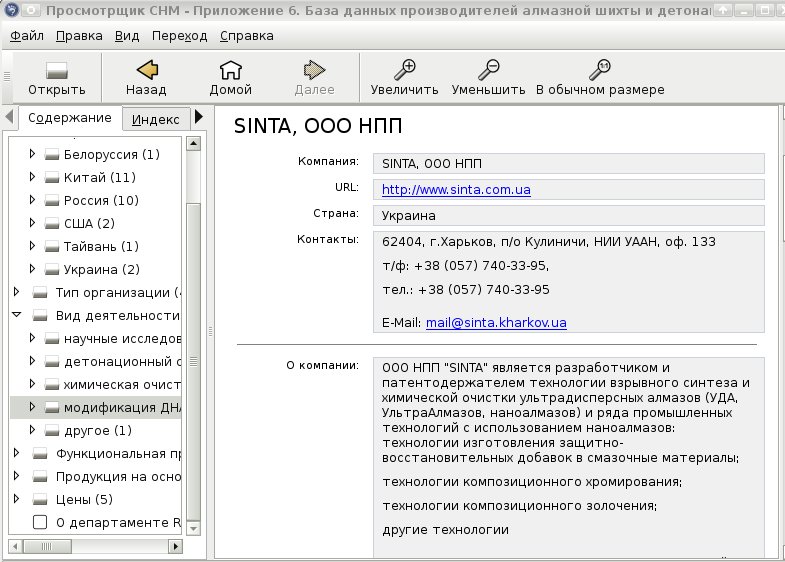Viewport: 785px width, 562px height.
Task: Select the Россия (10) label
Action: (101, 201)
